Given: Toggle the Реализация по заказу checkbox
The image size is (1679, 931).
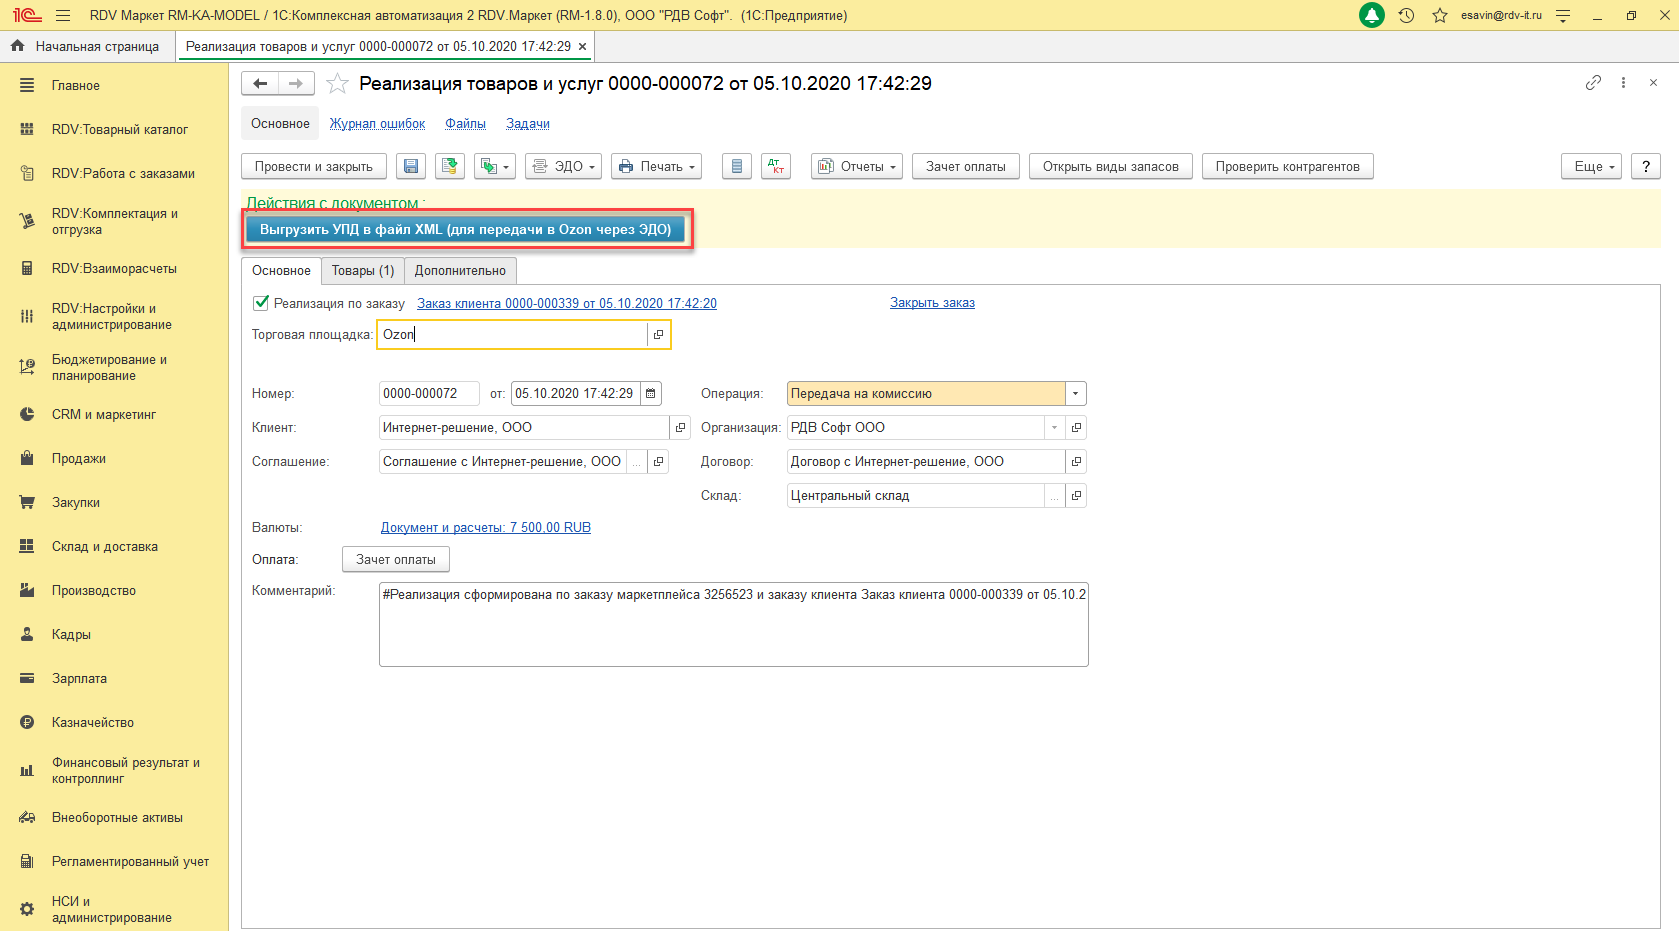Looking at the screenshot, I should coord(261,303).
